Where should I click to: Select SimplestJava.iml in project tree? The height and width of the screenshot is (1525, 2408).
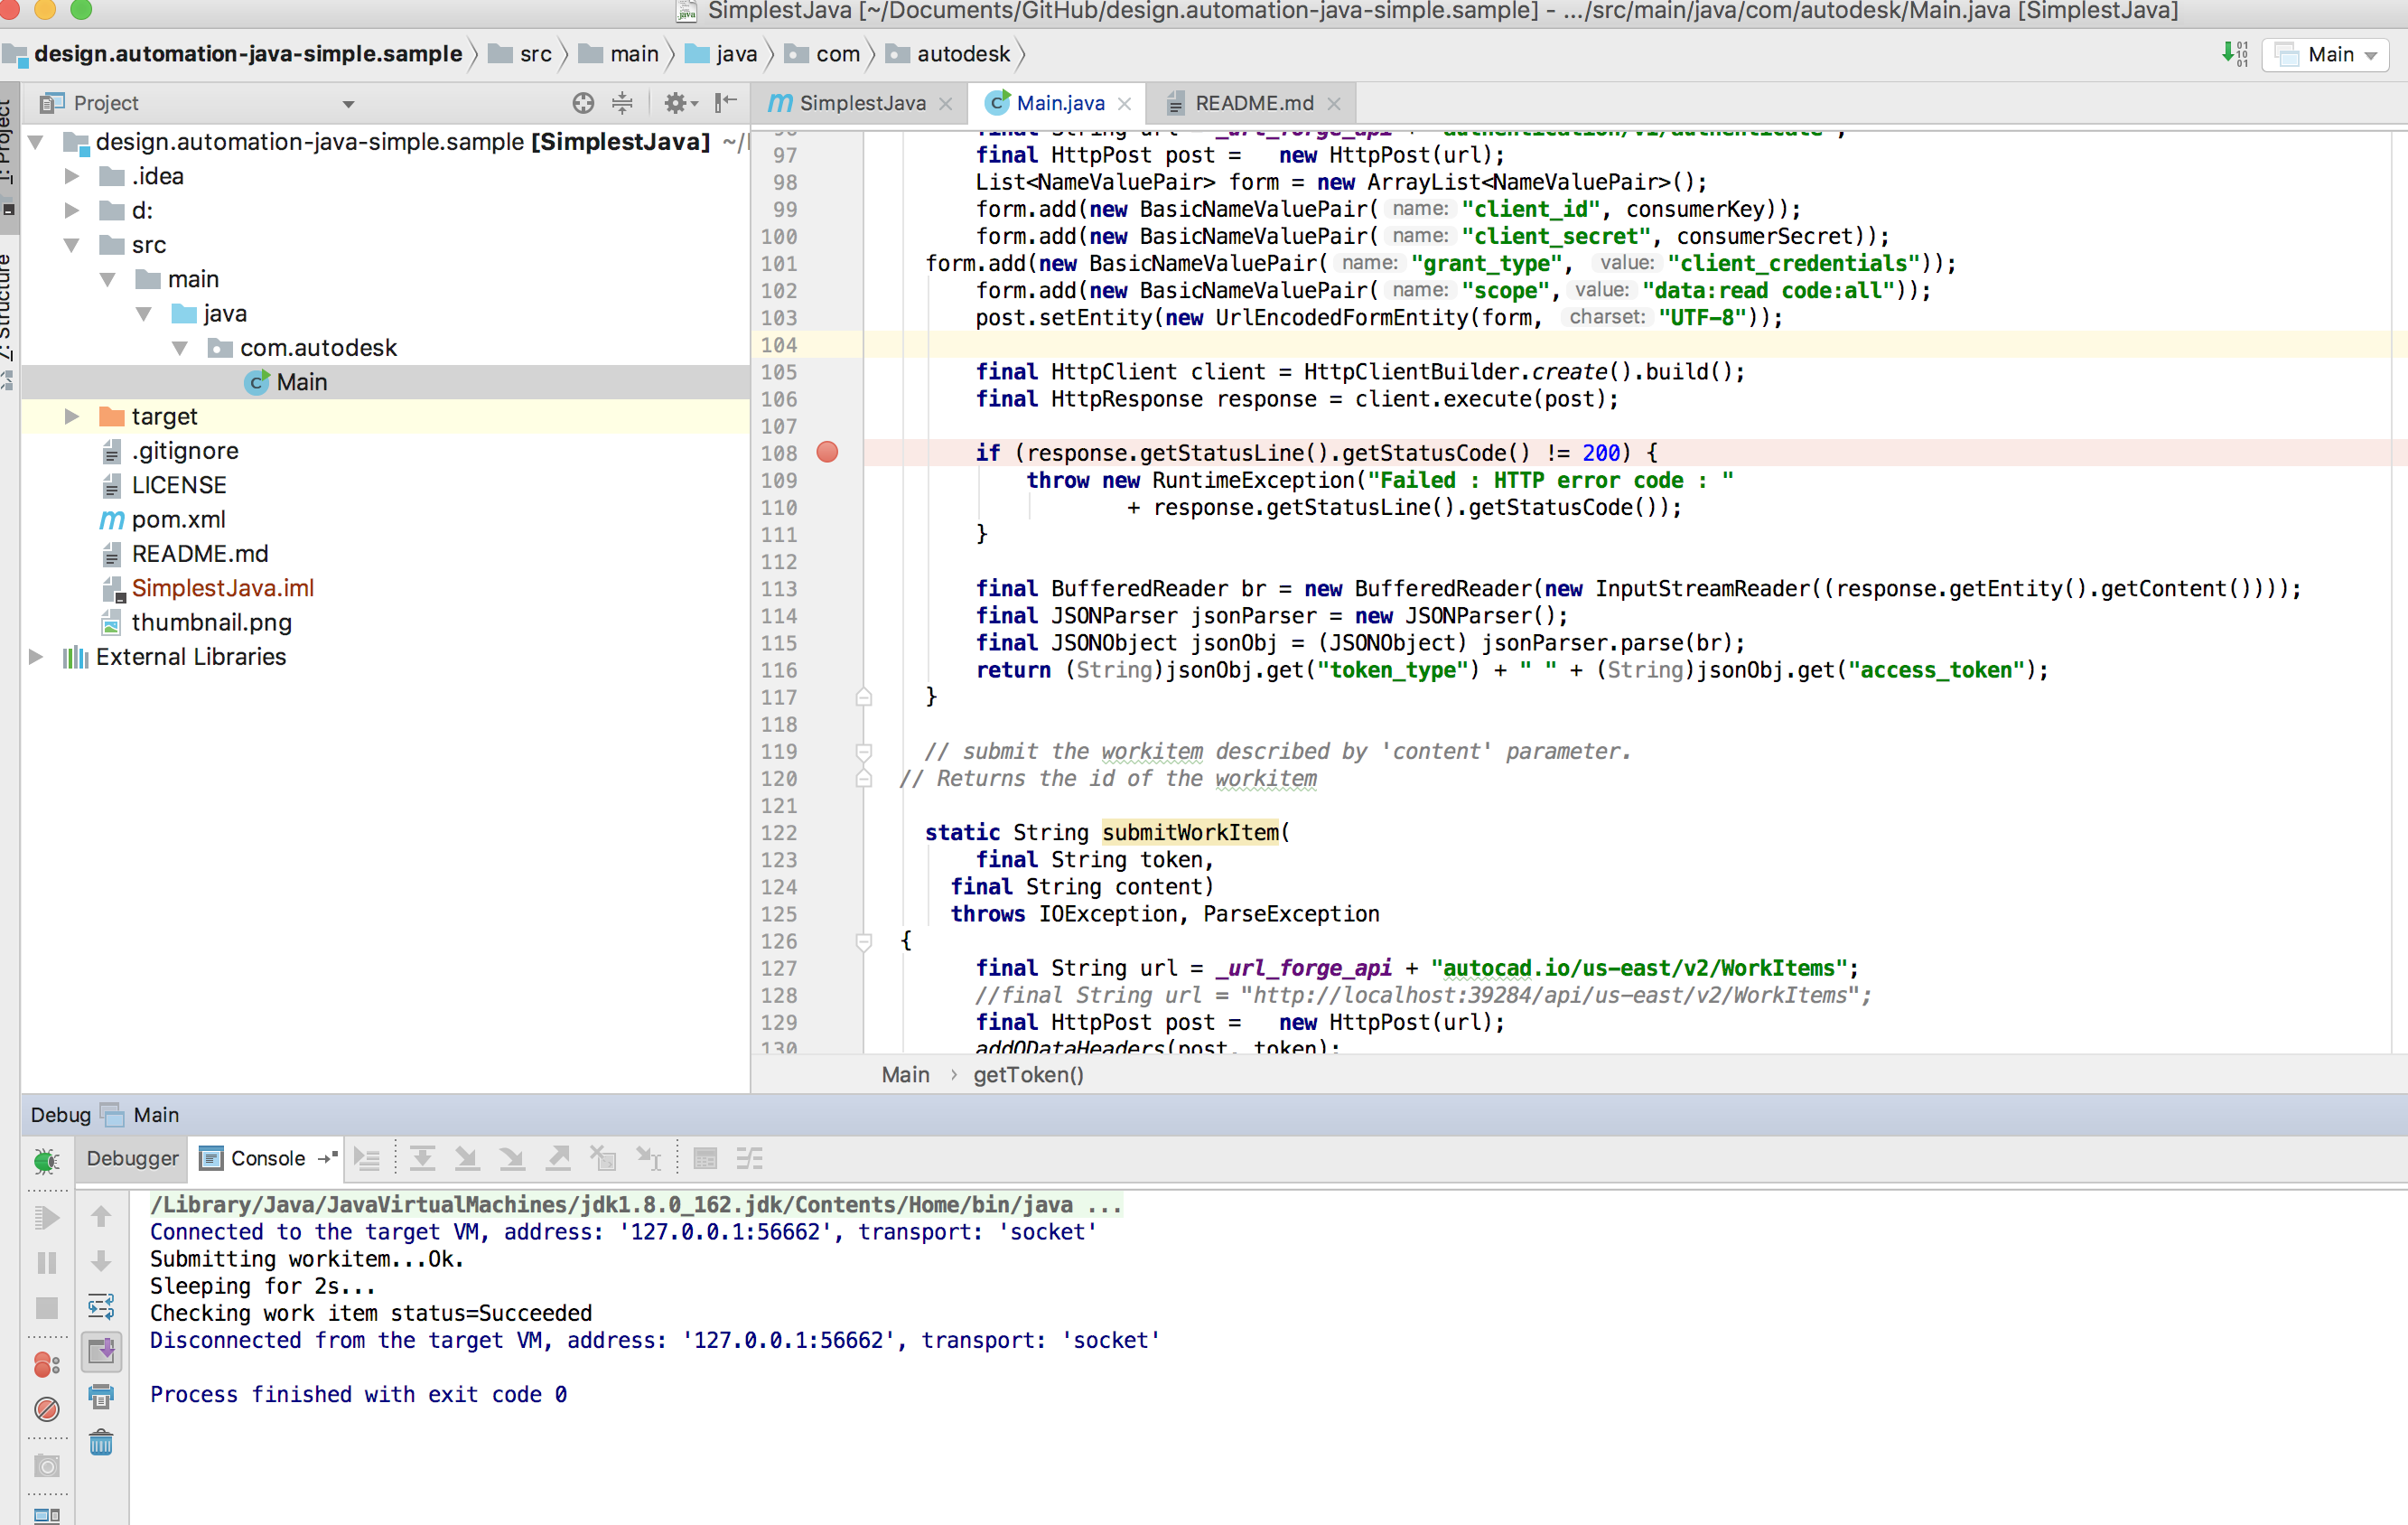(x=222, y=588)
